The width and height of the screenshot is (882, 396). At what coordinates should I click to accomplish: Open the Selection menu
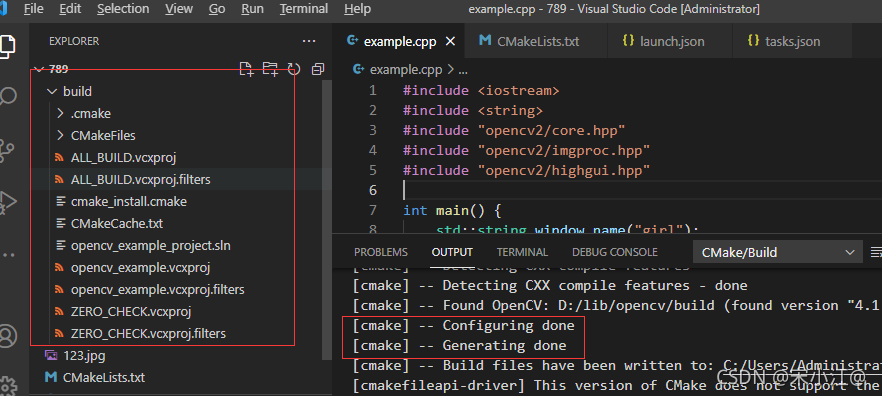coord(123,9)
